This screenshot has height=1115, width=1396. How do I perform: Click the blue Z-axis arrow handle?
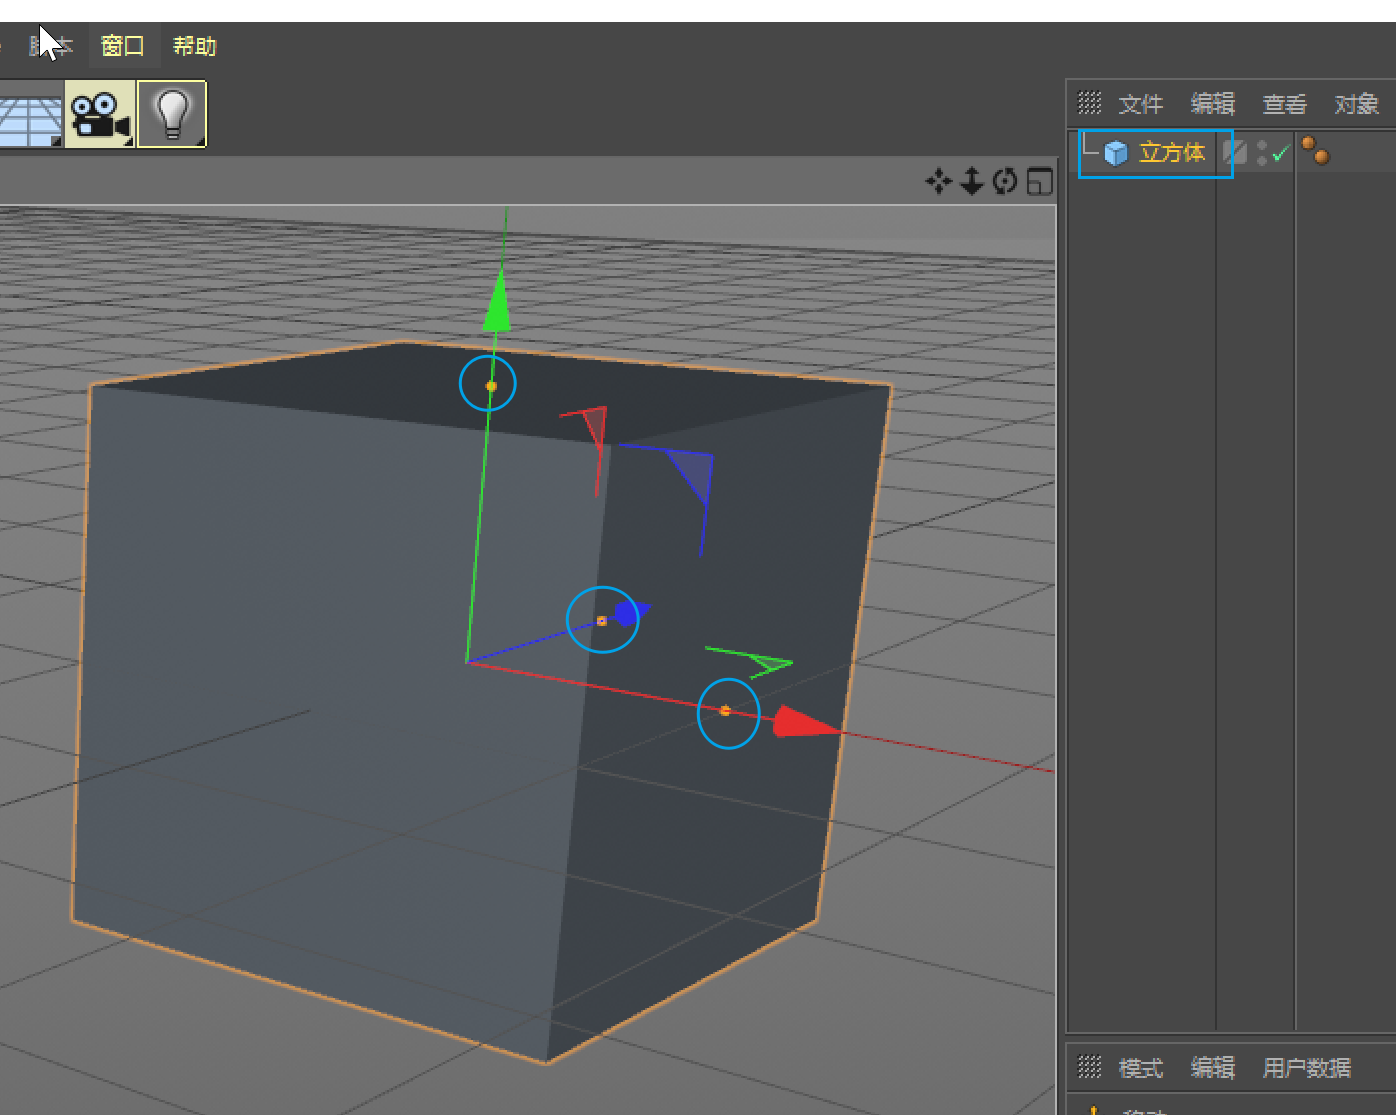click(x=632, y=612)
